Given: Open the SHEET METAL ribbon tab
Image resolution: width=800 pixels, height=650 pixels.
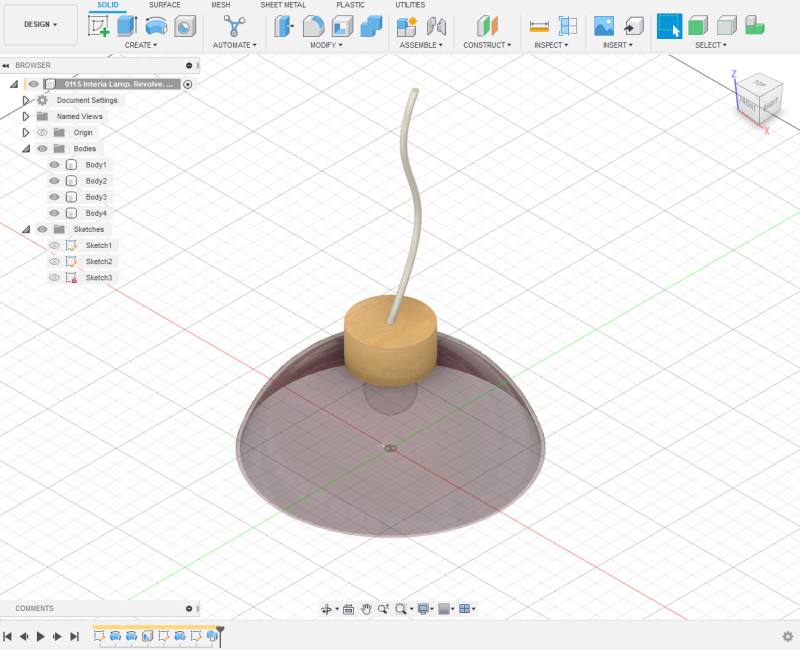Looking at the screenshot, I should pyautogui.click(x=283, y=5).
